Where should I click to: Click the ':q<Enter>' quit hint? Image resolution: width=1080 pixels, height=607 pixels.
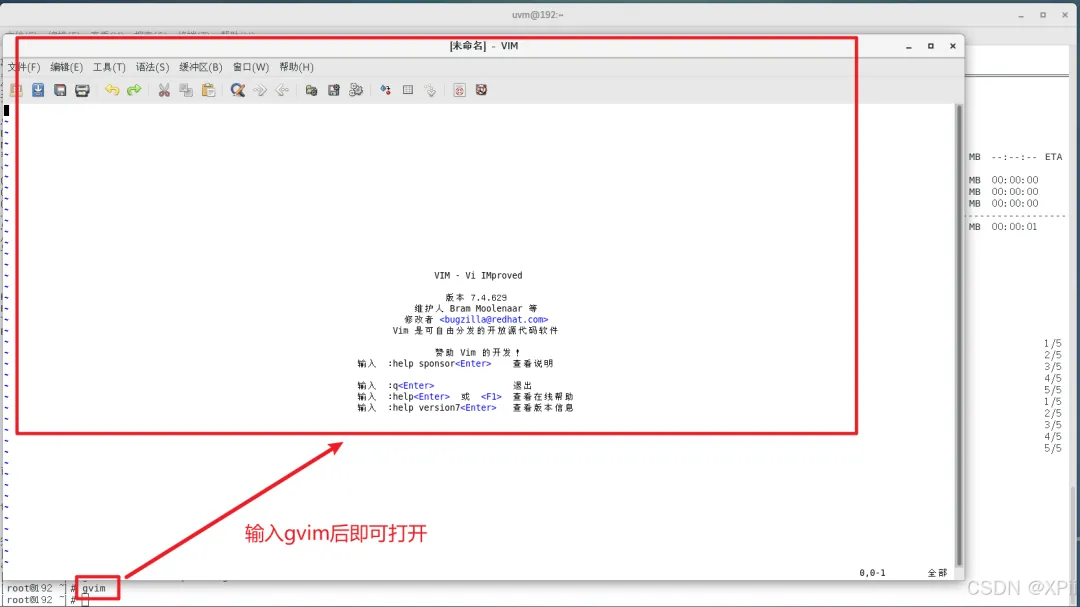pyautogui.click(x=411, y=386)
